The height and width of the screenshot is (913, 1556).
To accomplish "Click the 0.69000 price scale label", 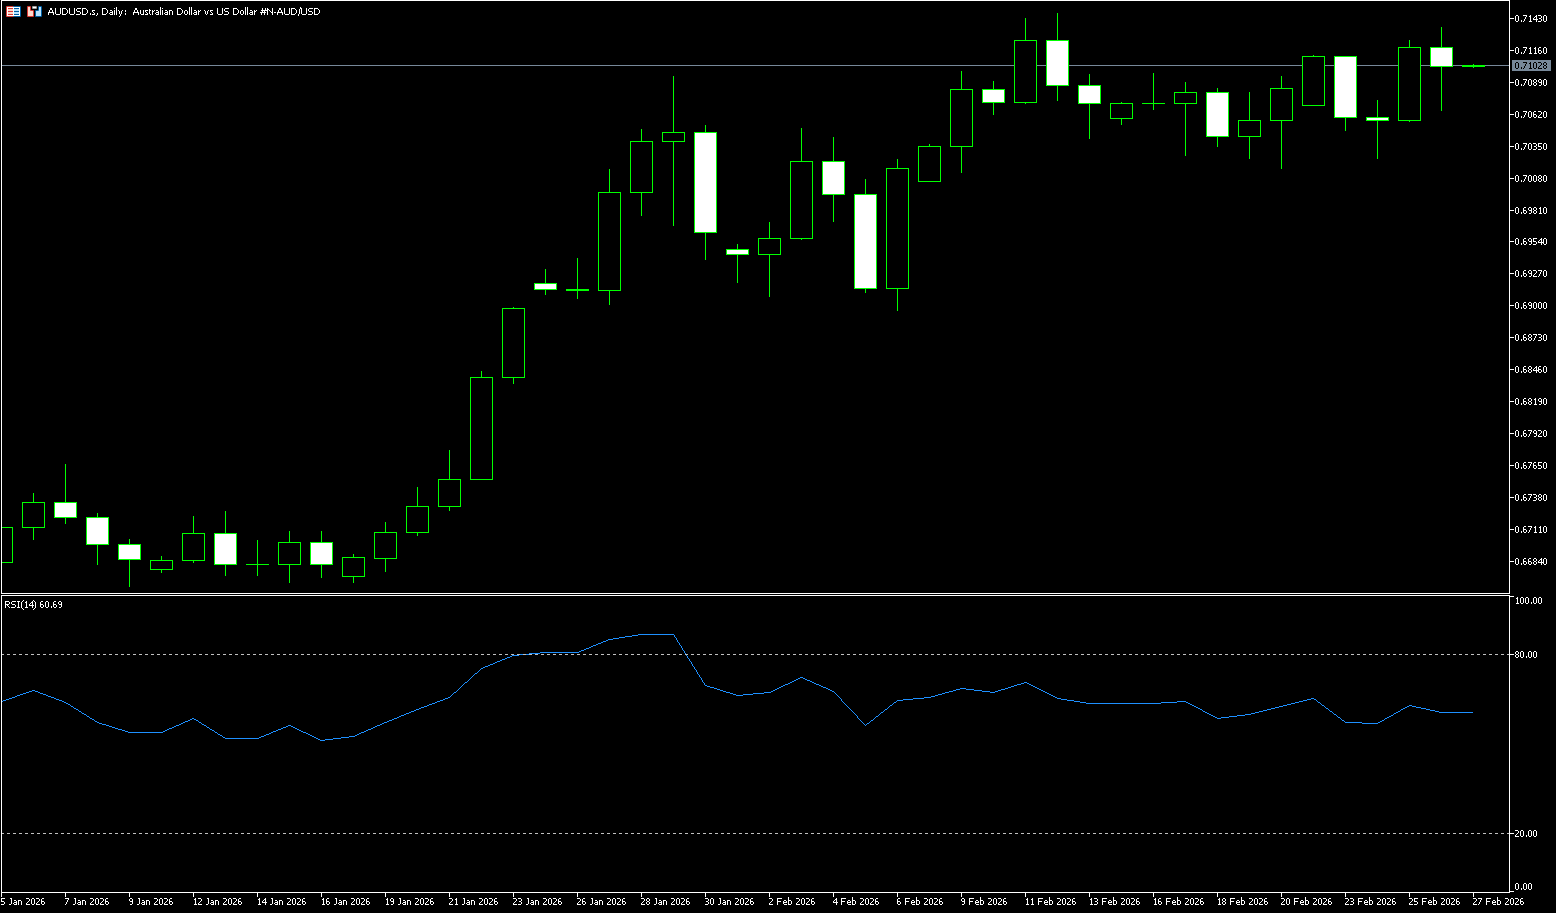I will coord(1531,306).
